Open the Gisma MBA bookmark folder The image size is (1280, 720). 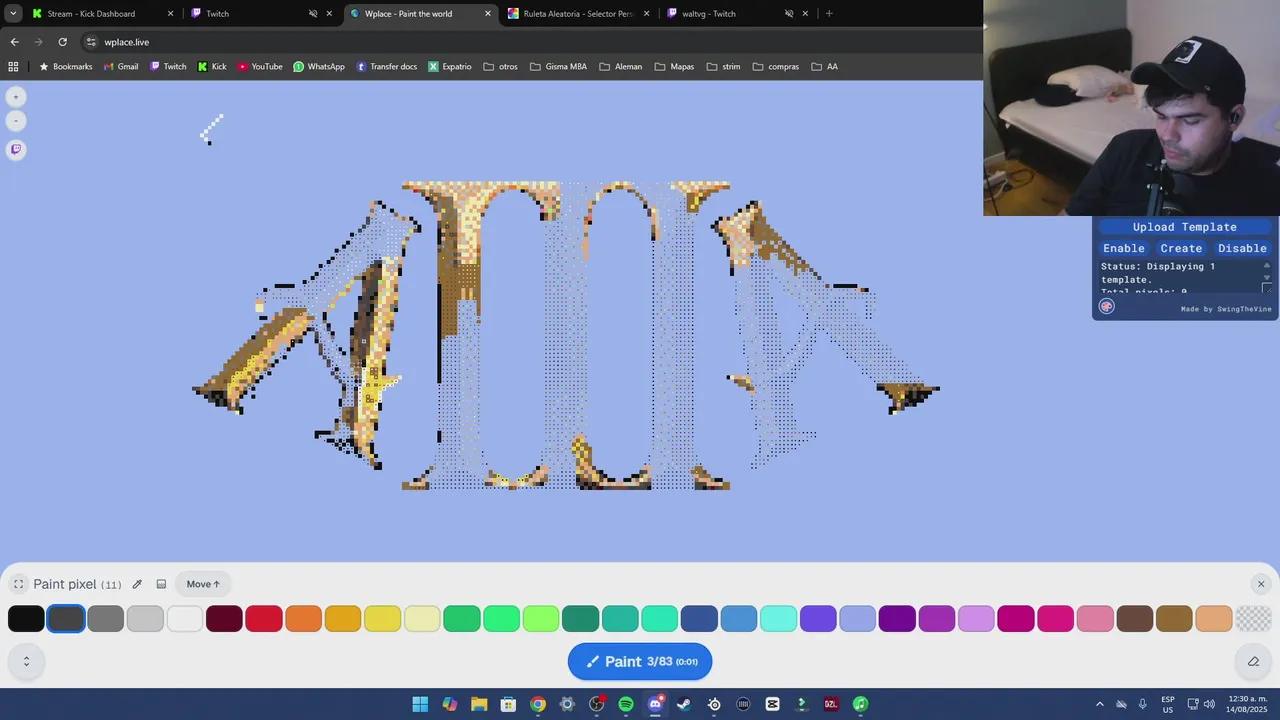coord(558,67)
